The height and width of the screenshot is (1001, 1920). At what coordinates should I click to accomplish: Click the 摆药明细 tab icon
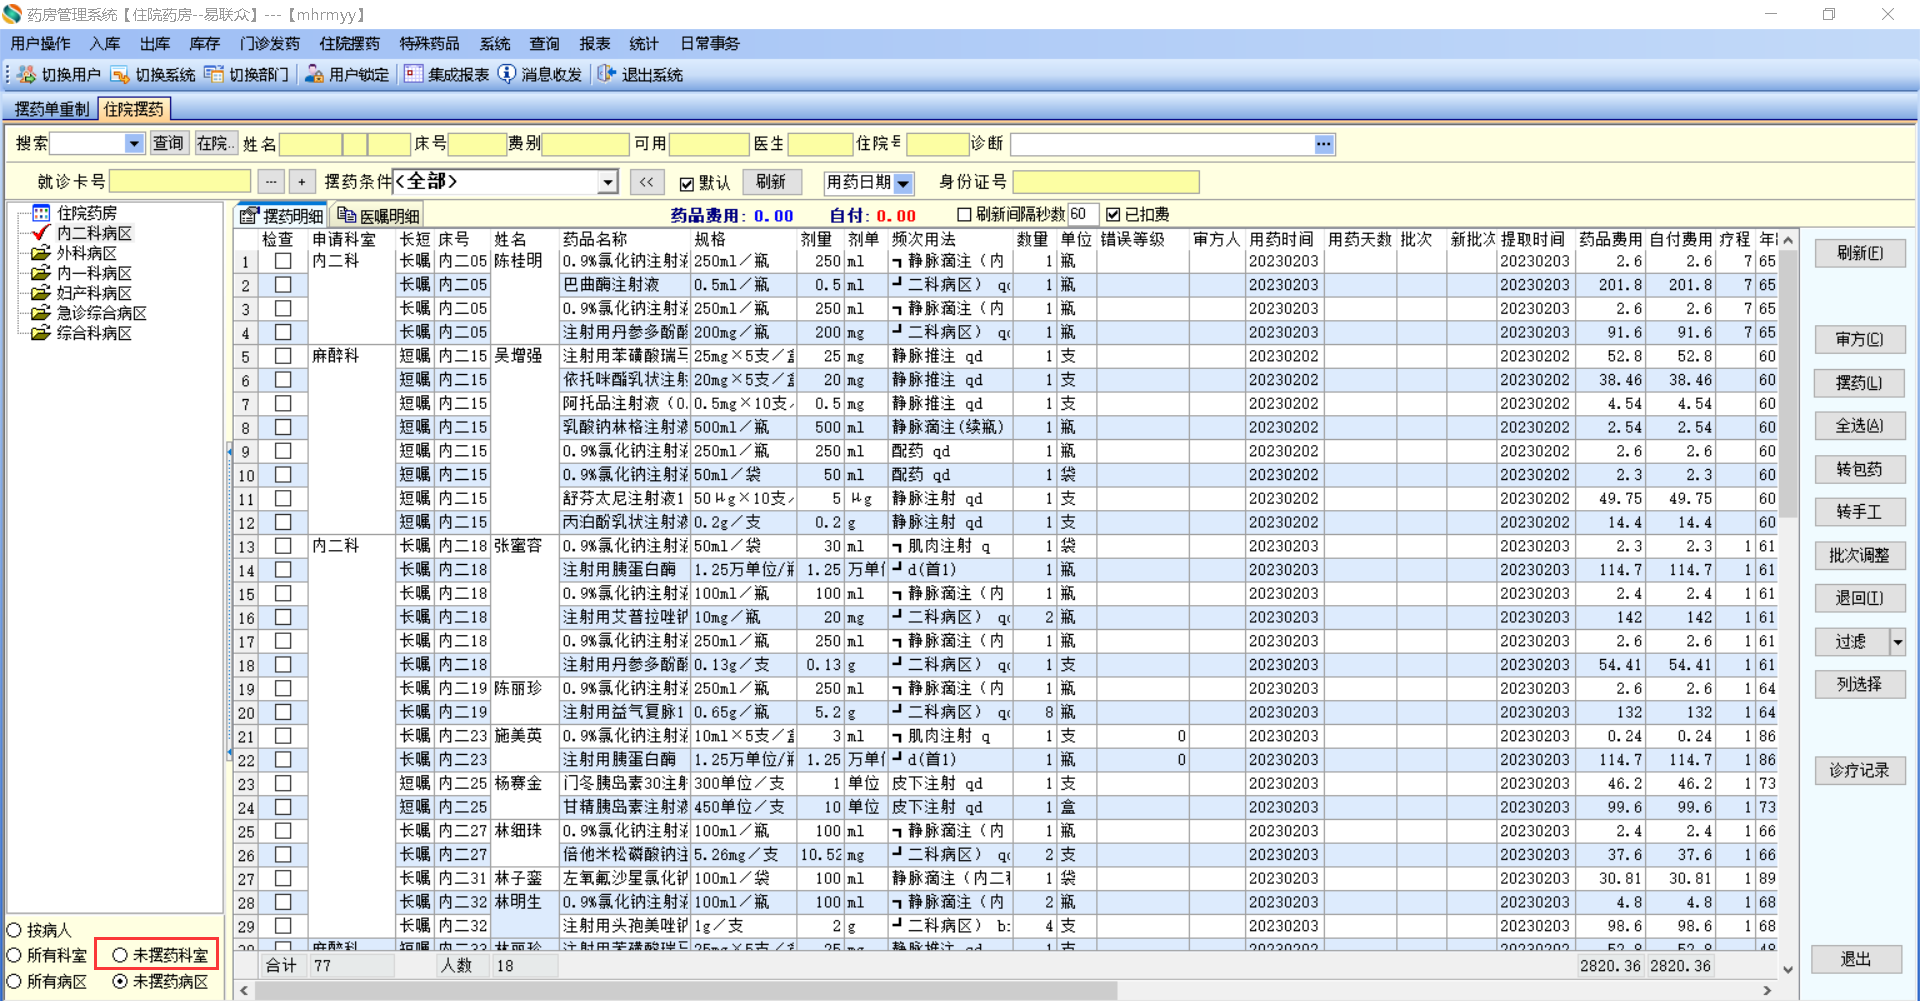(x=249, y=215)
